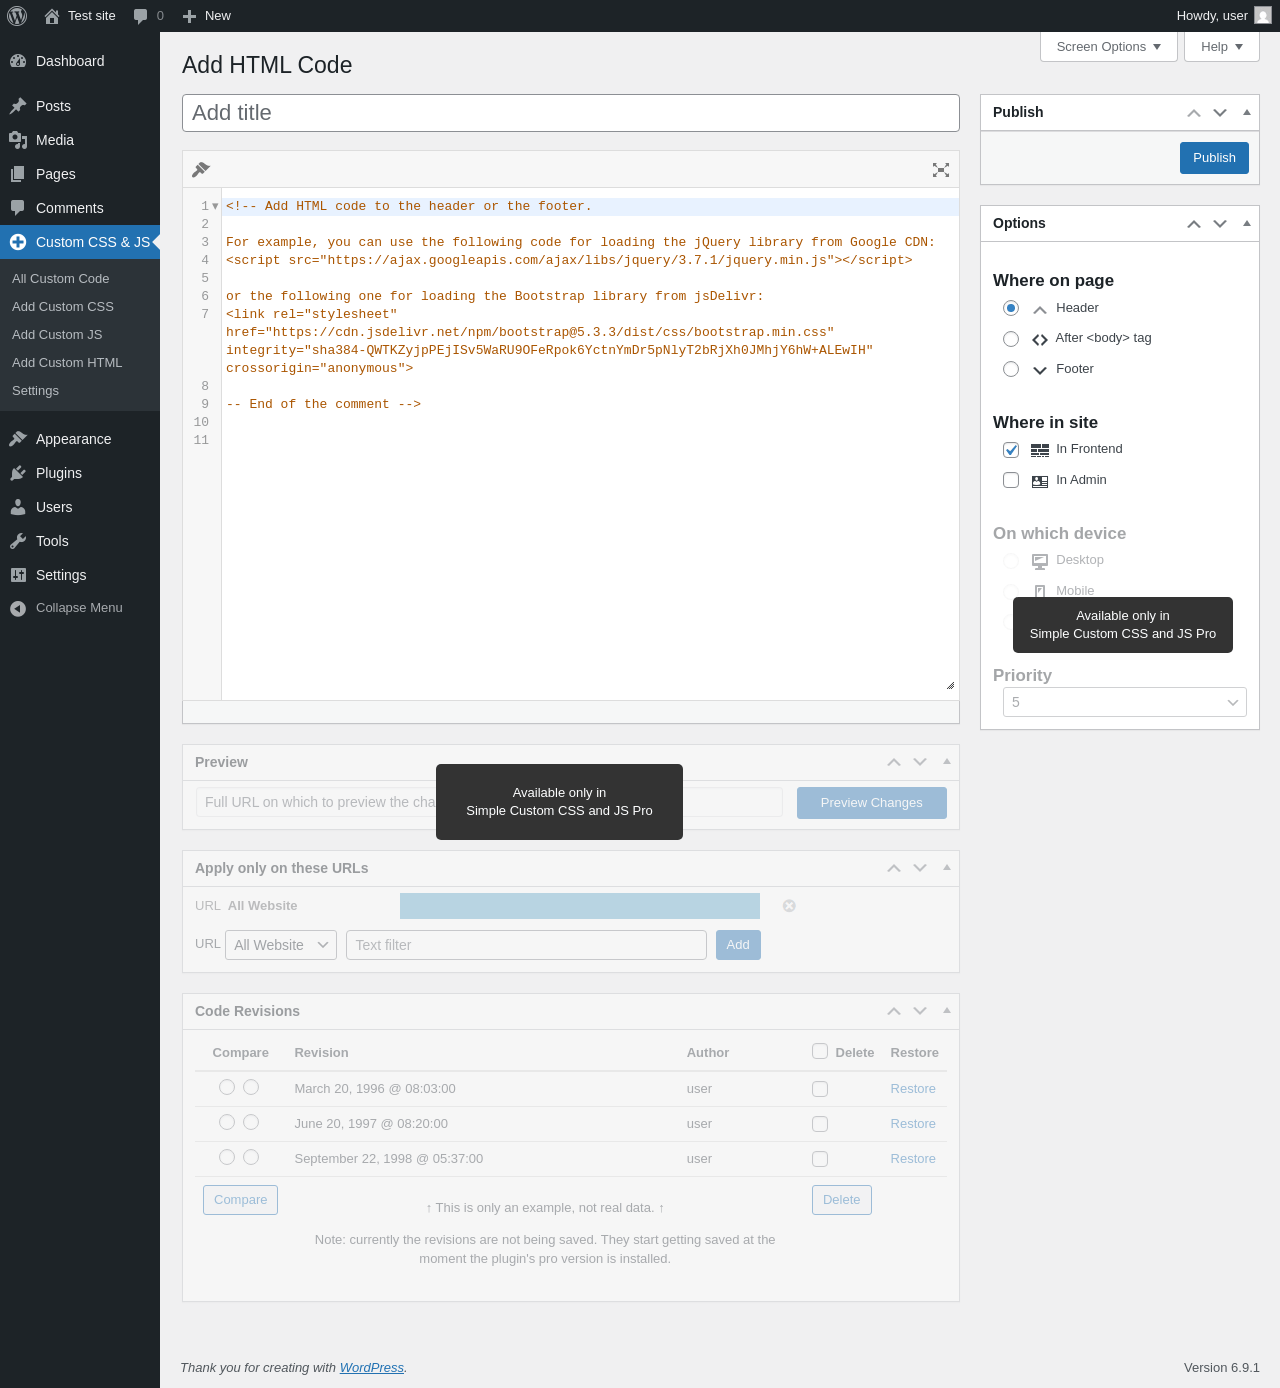Image resolution: width=1280 pixels, height=1388 pixels.
Task: Open All Custom Code submenu item
Action: pyautogui.click(x=61, y=279)
